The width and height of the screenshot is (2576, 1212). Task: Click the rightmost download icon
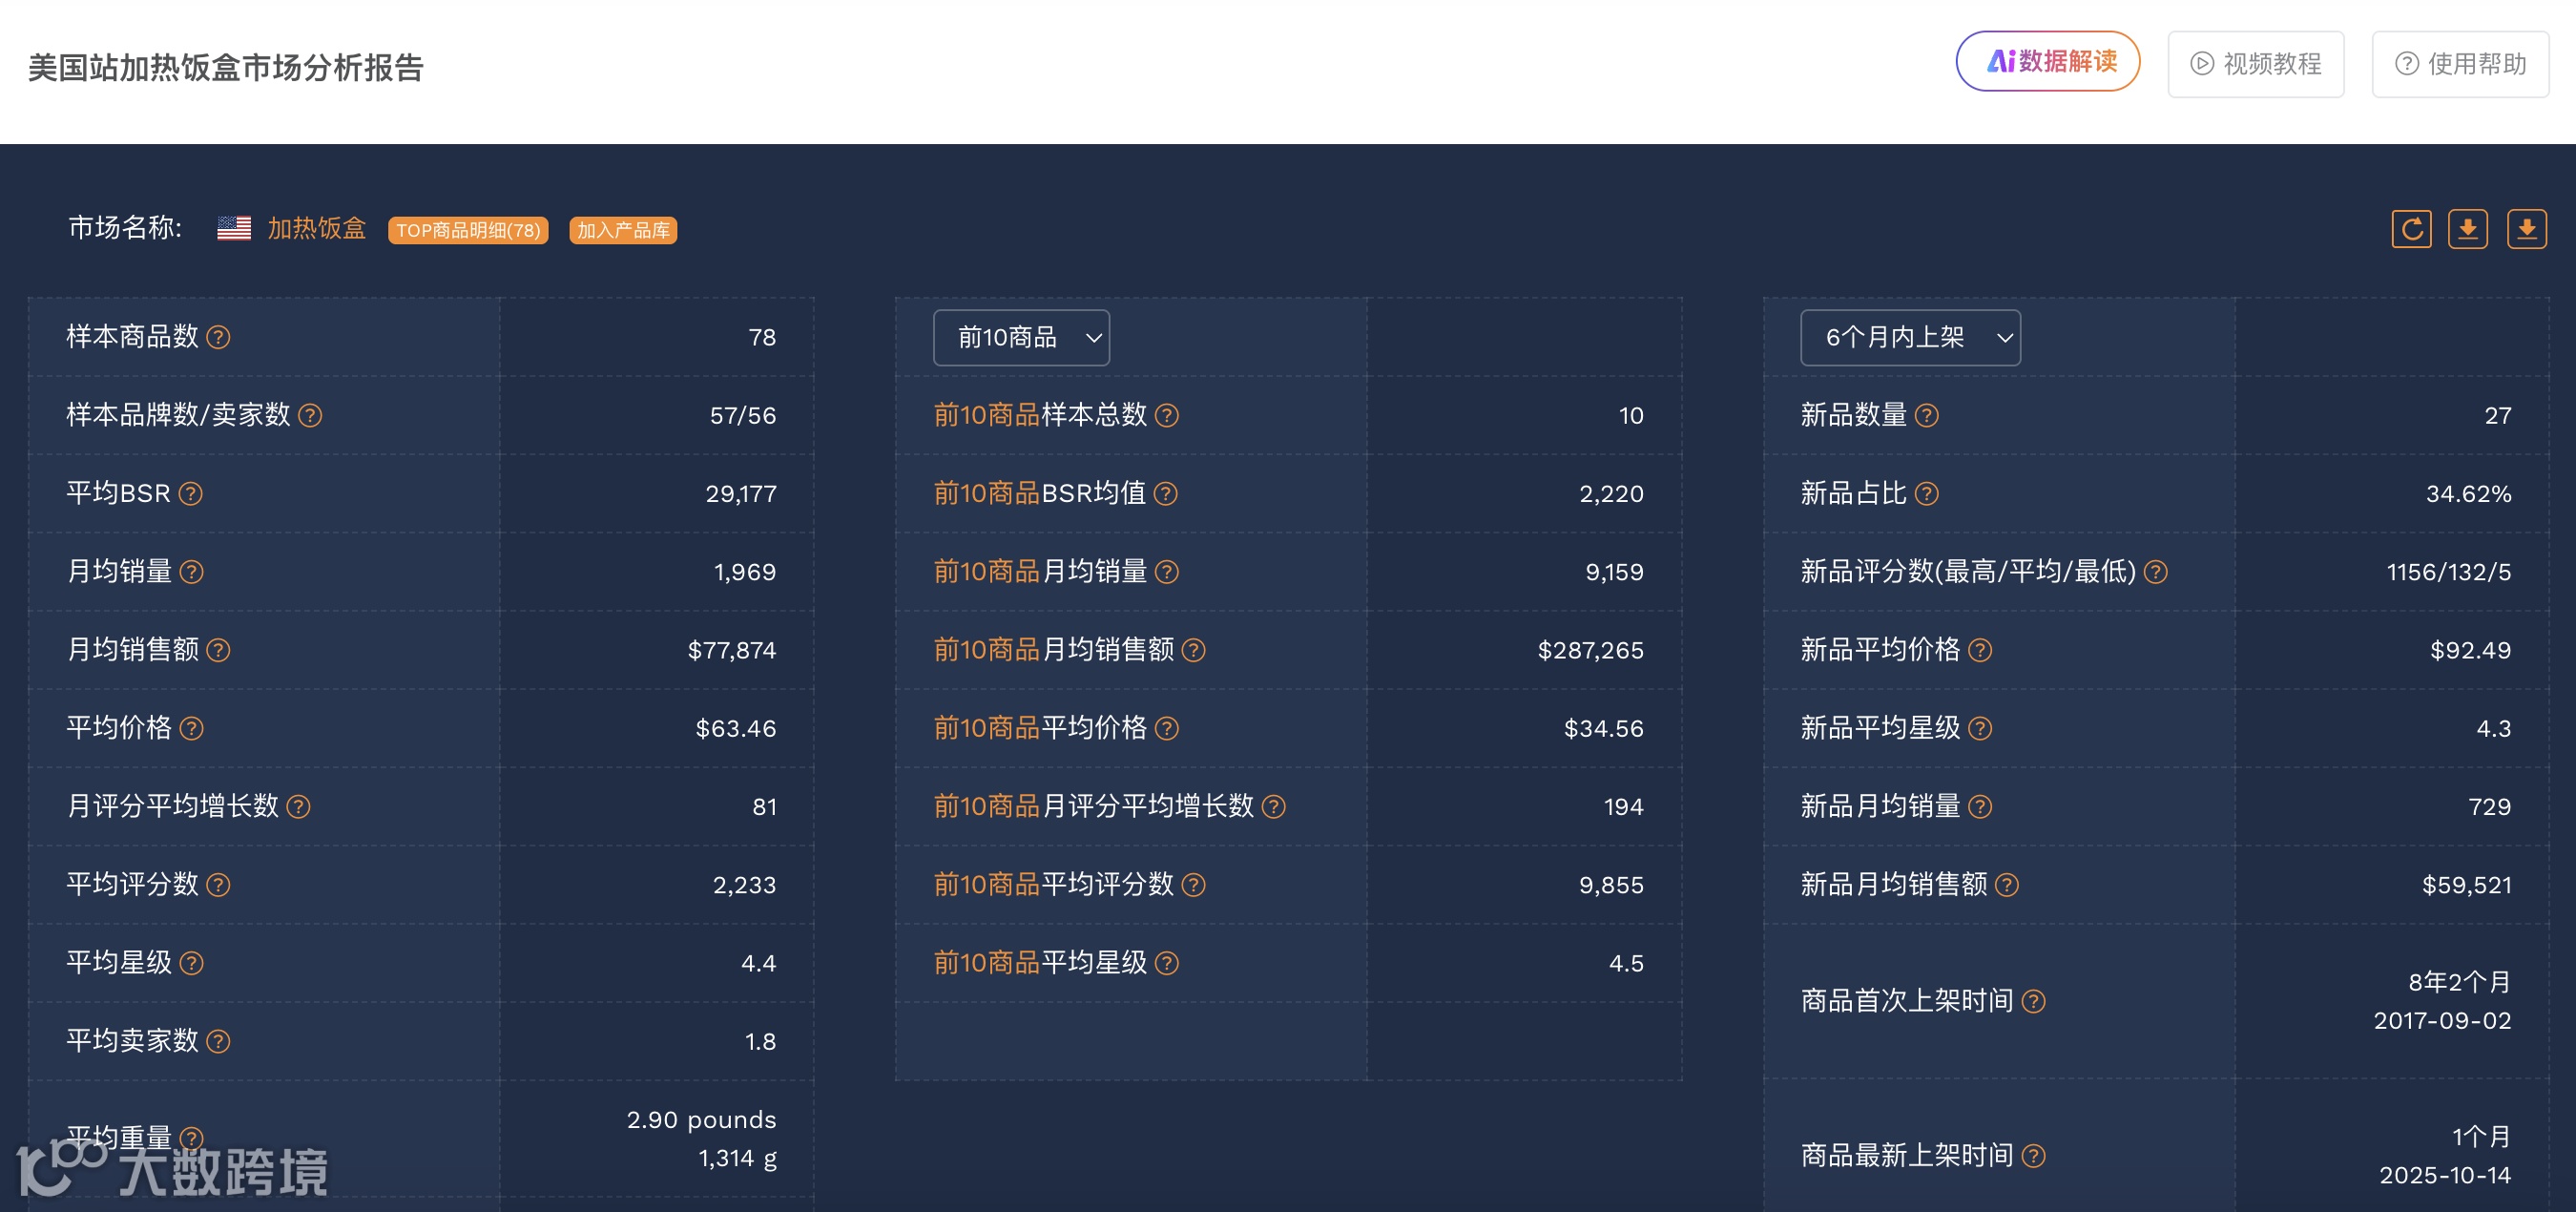pyautogui.click(x=2526, y=229)
